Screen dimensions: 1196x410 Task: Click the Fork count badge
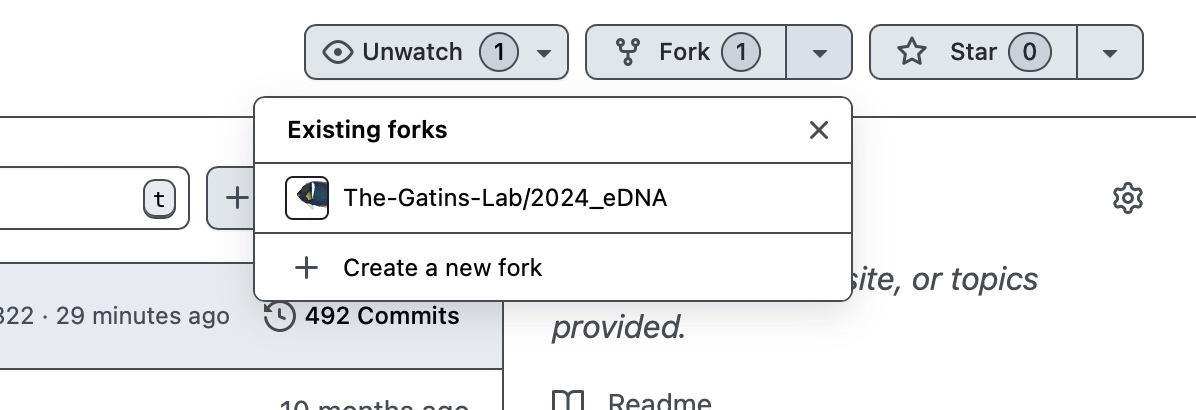pyautogui.click(x=740, y=52)
